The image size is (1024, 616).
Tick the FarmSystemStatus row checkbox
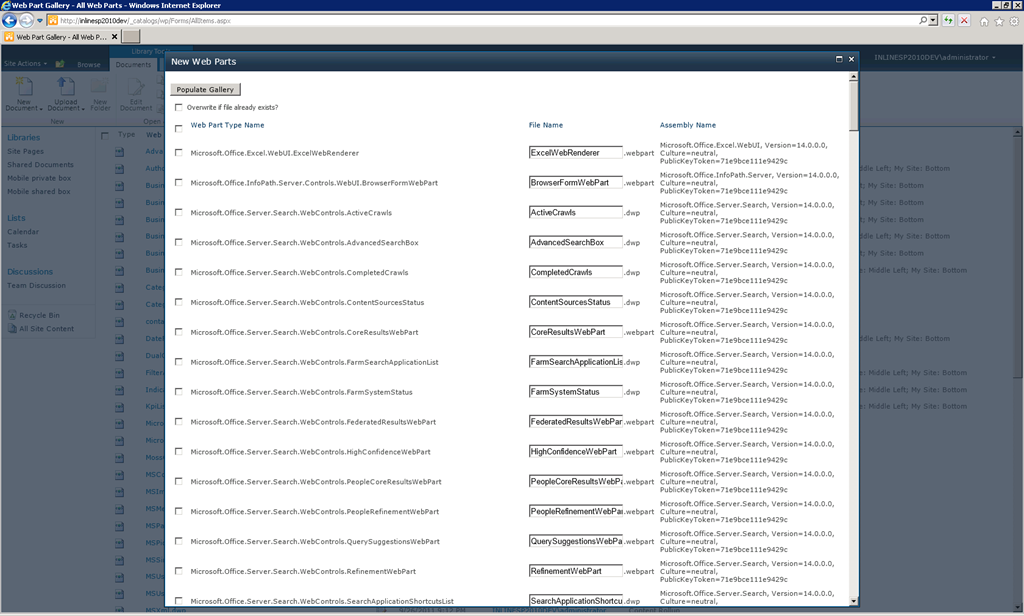(178, 392)
